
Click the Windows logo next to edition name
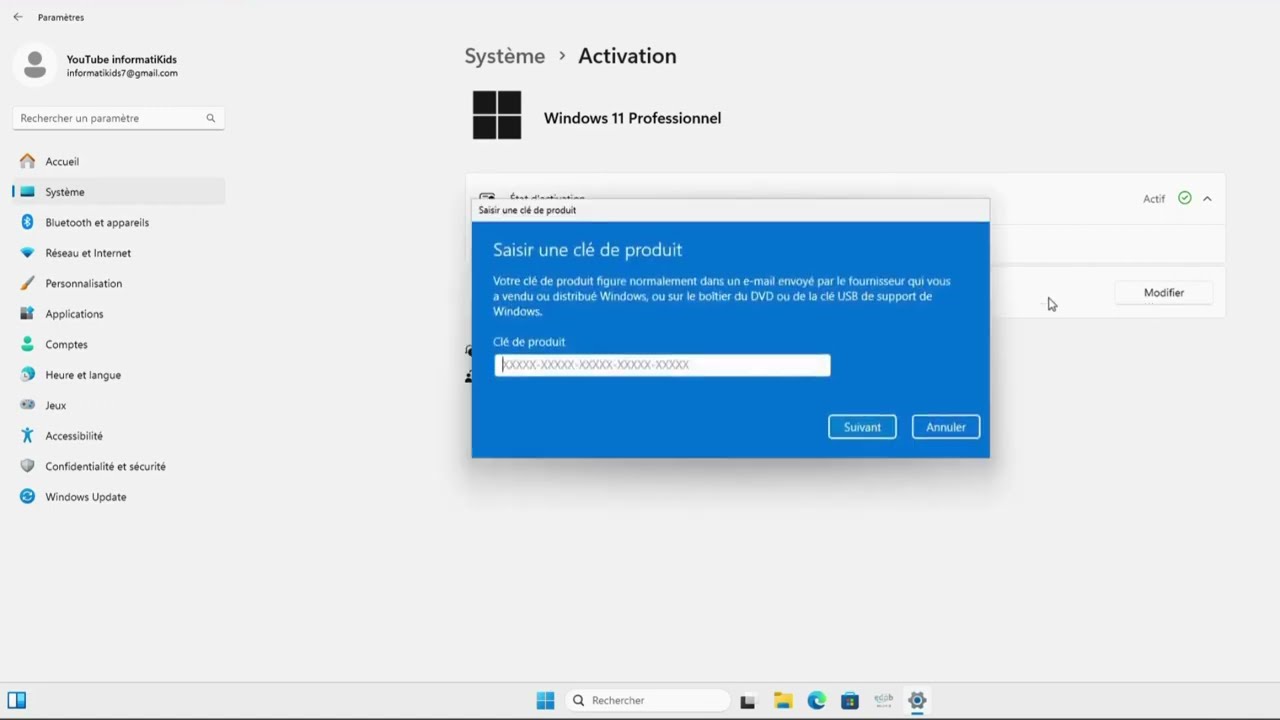497,115
